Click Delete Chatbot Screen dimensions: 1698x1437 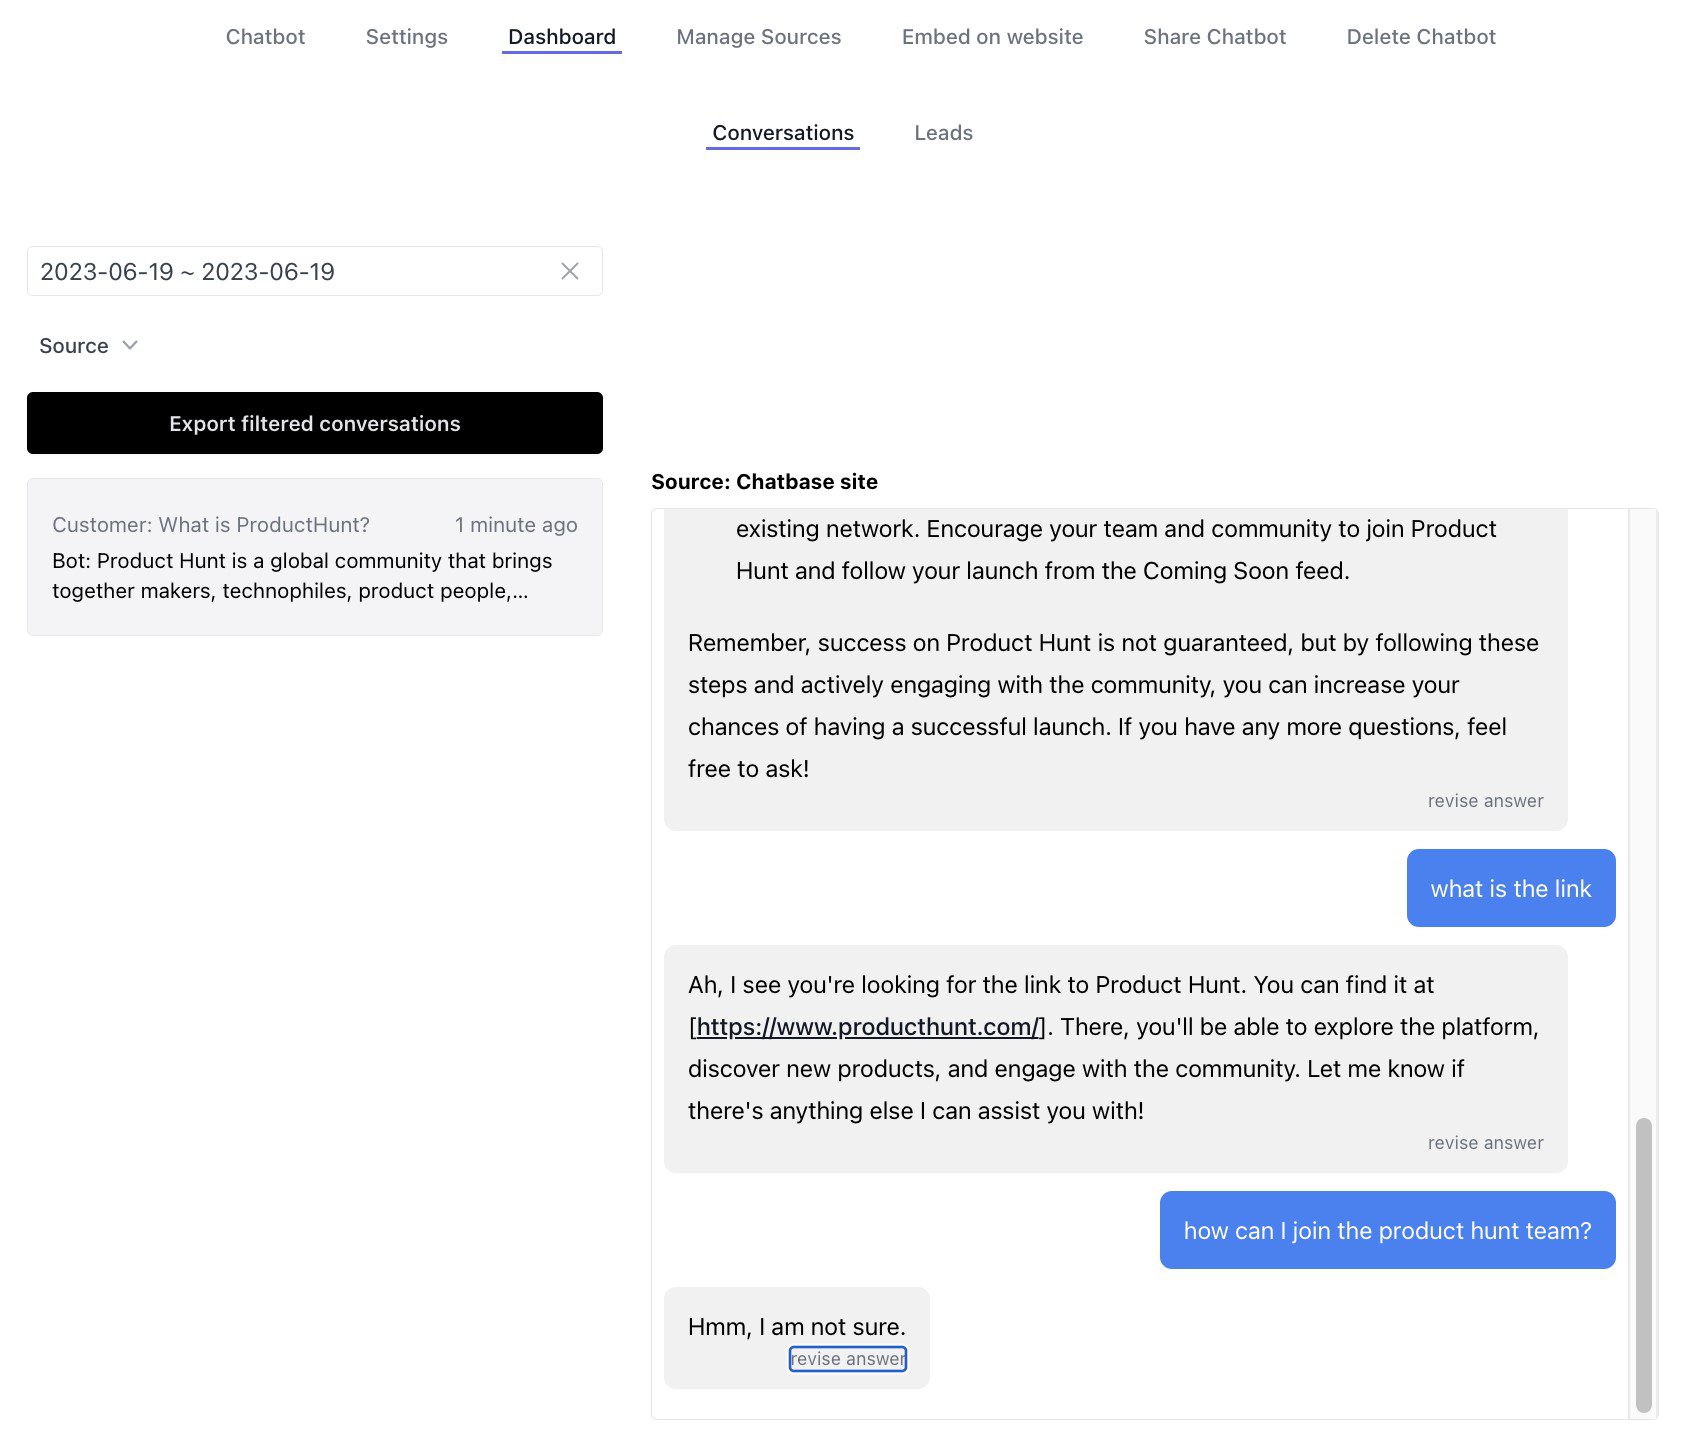[1420, 37]
